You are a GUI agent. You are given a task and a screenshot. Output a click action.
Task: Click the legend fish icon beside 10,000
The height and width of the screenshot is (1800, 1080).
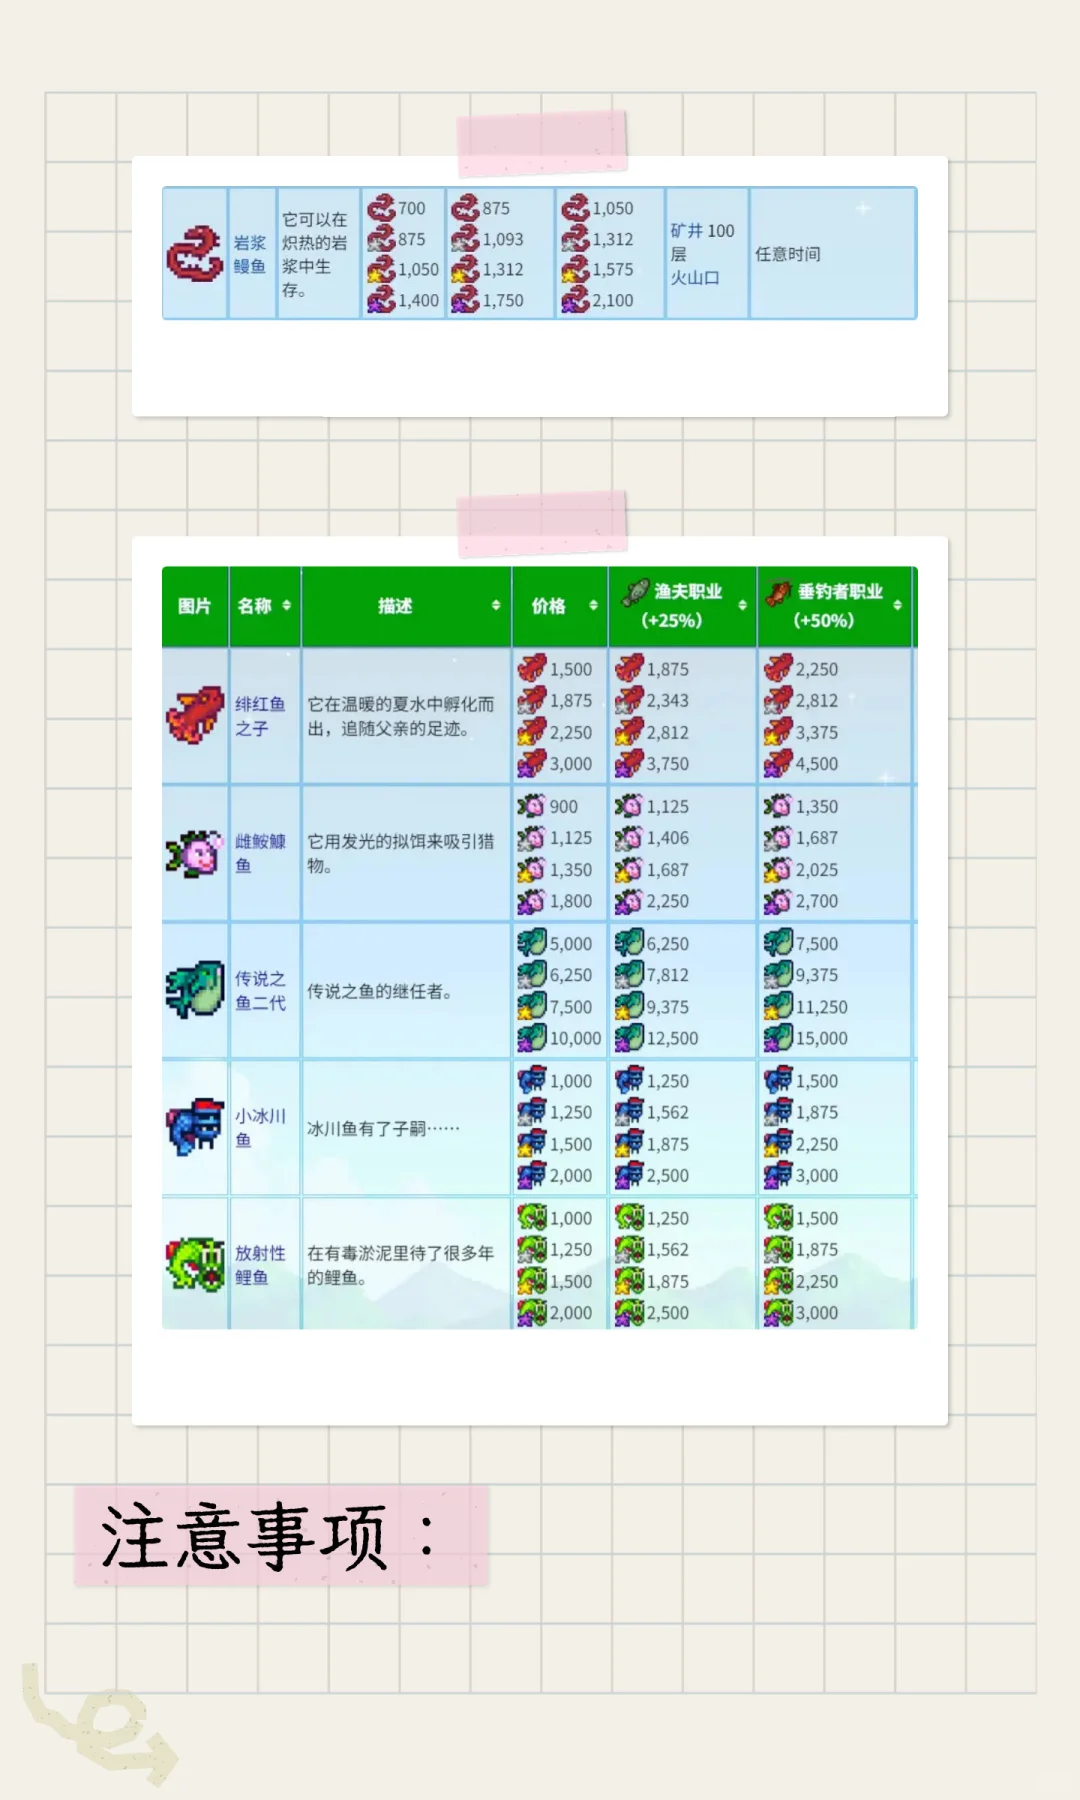pos(532,1038)
